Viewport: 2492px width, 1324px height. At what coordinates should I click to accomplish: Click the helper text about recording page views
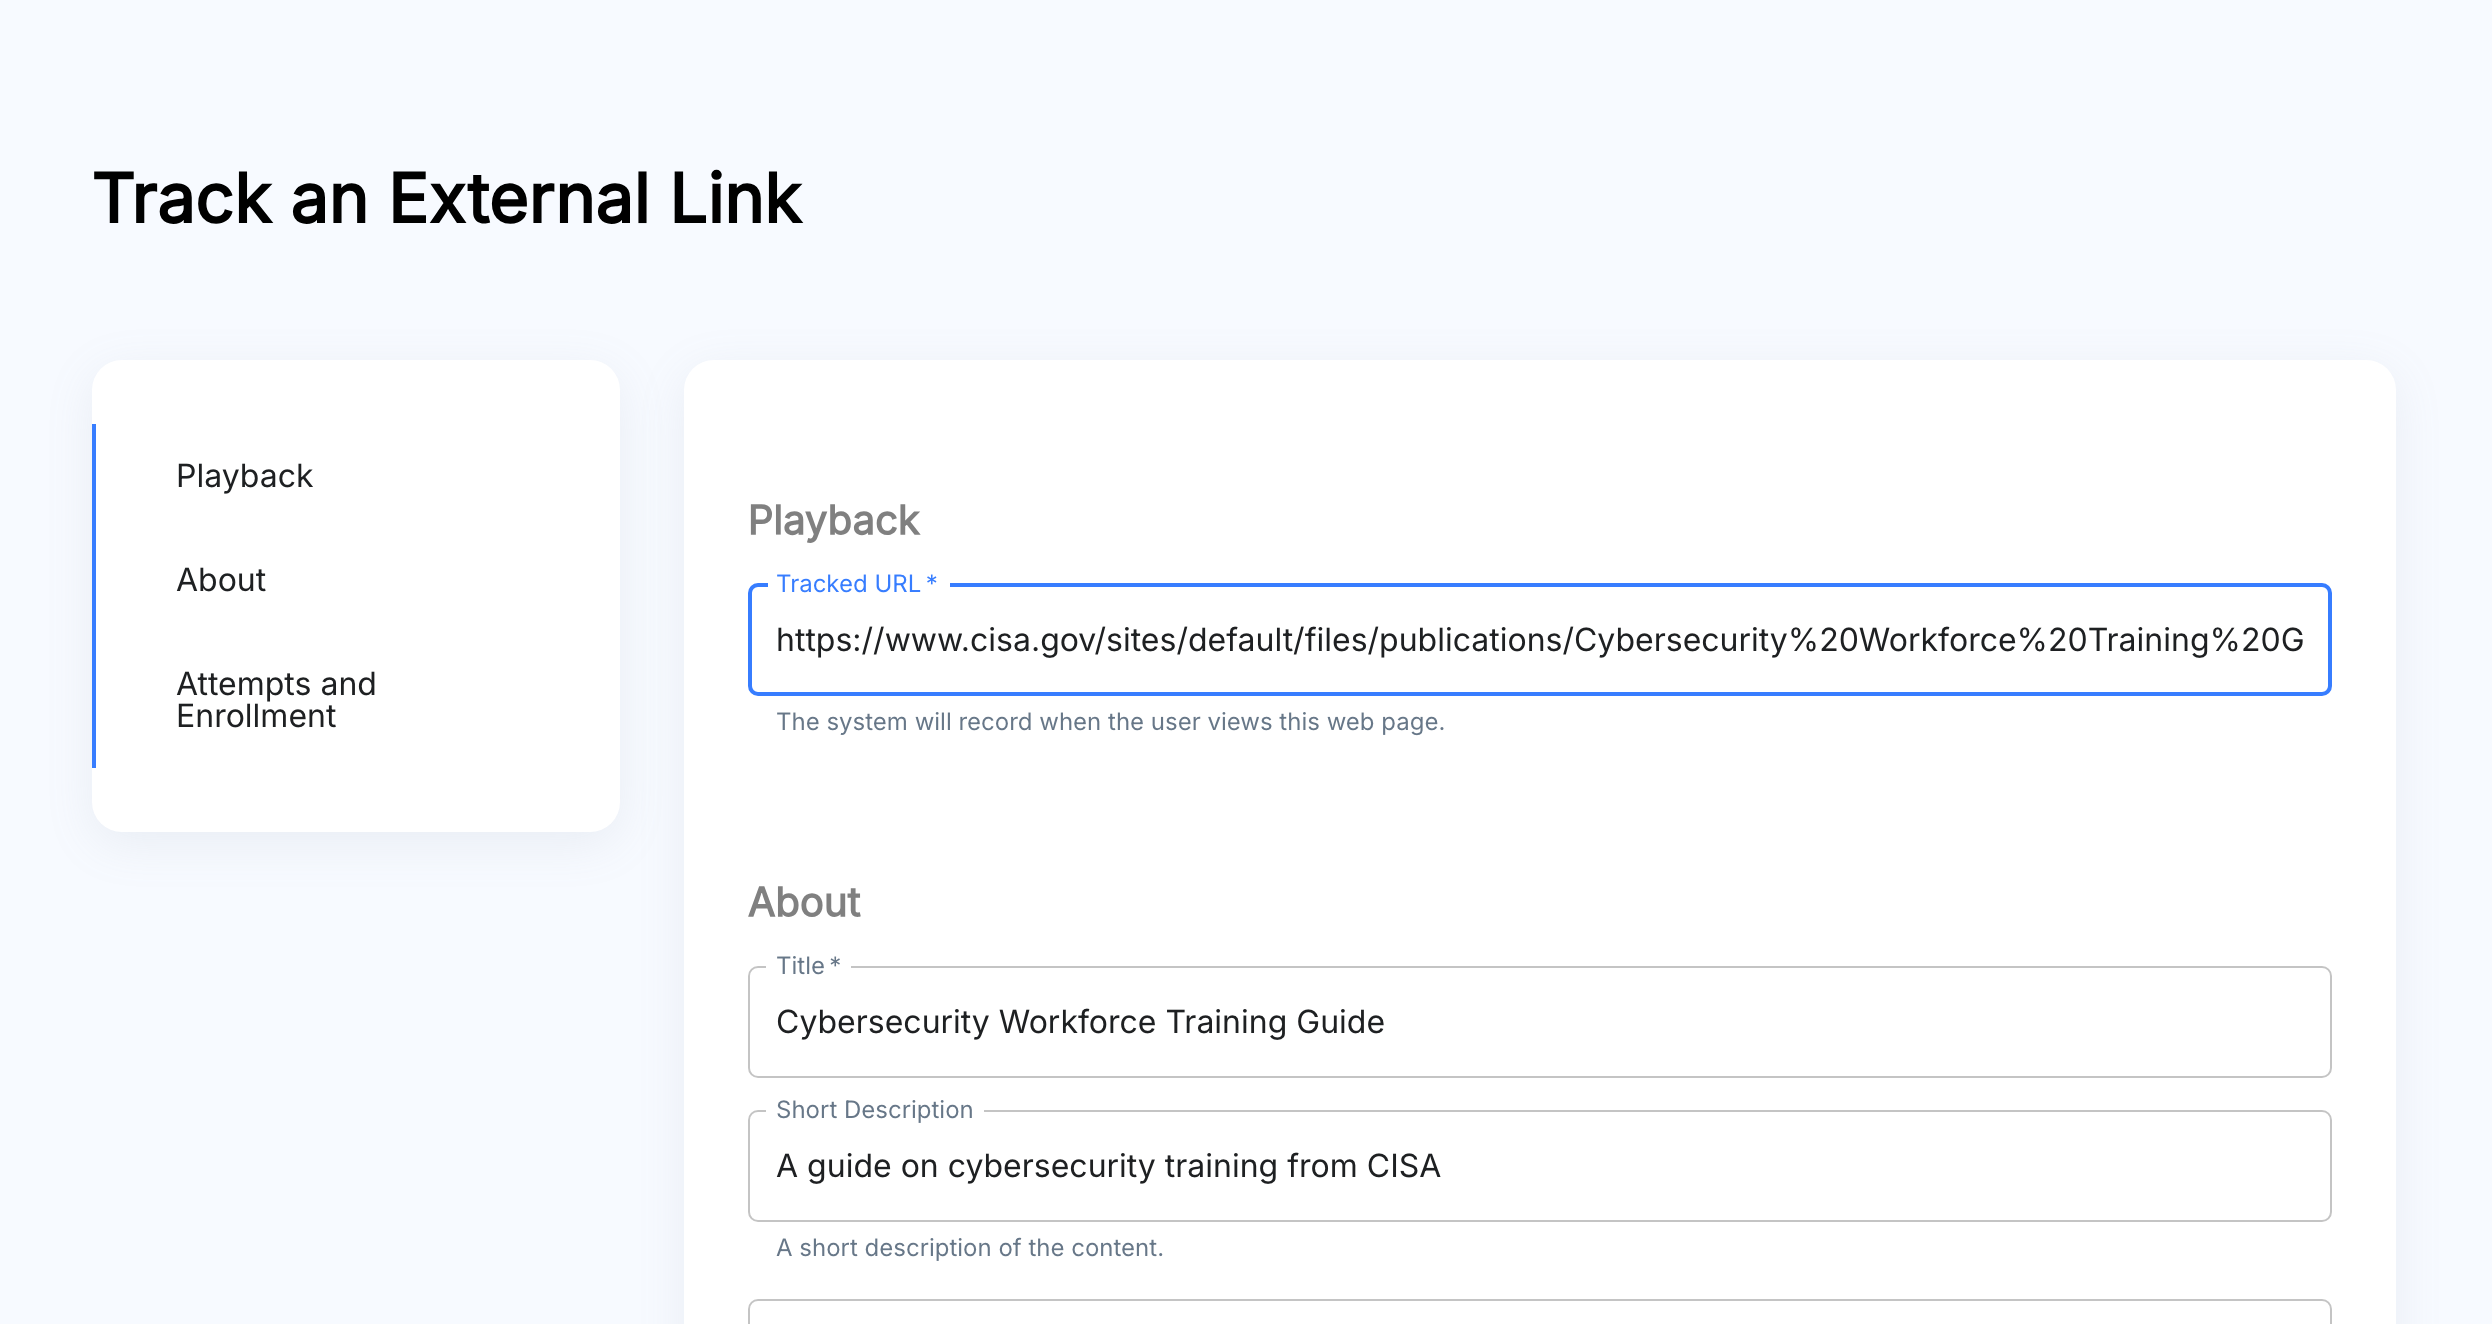click(1110, 722)
